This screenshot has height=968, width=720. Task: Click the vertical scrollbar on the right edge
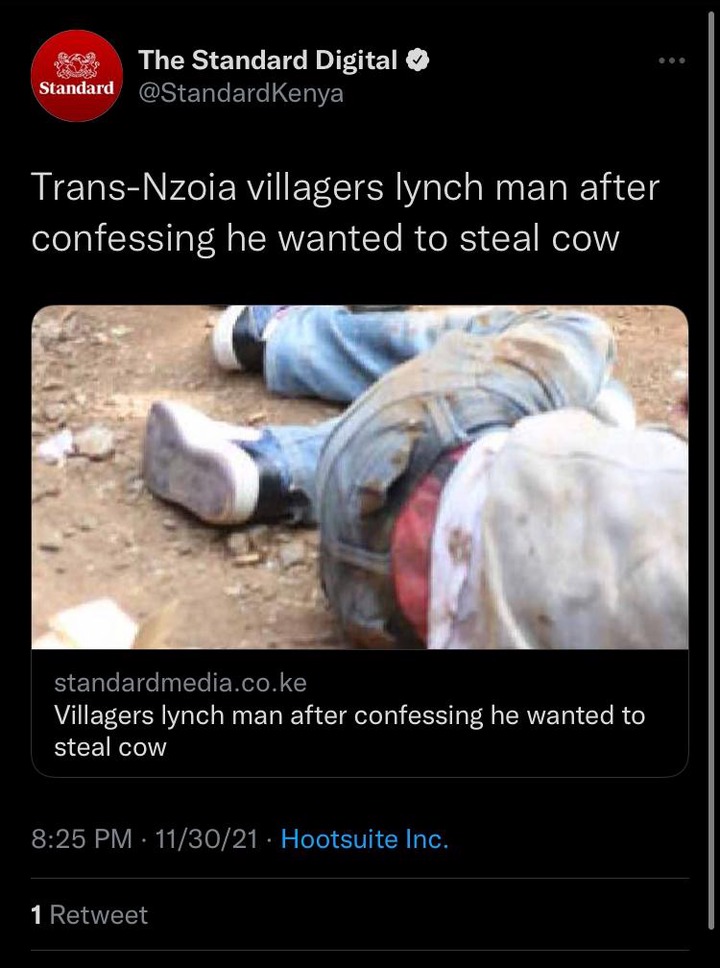(711, 469)
